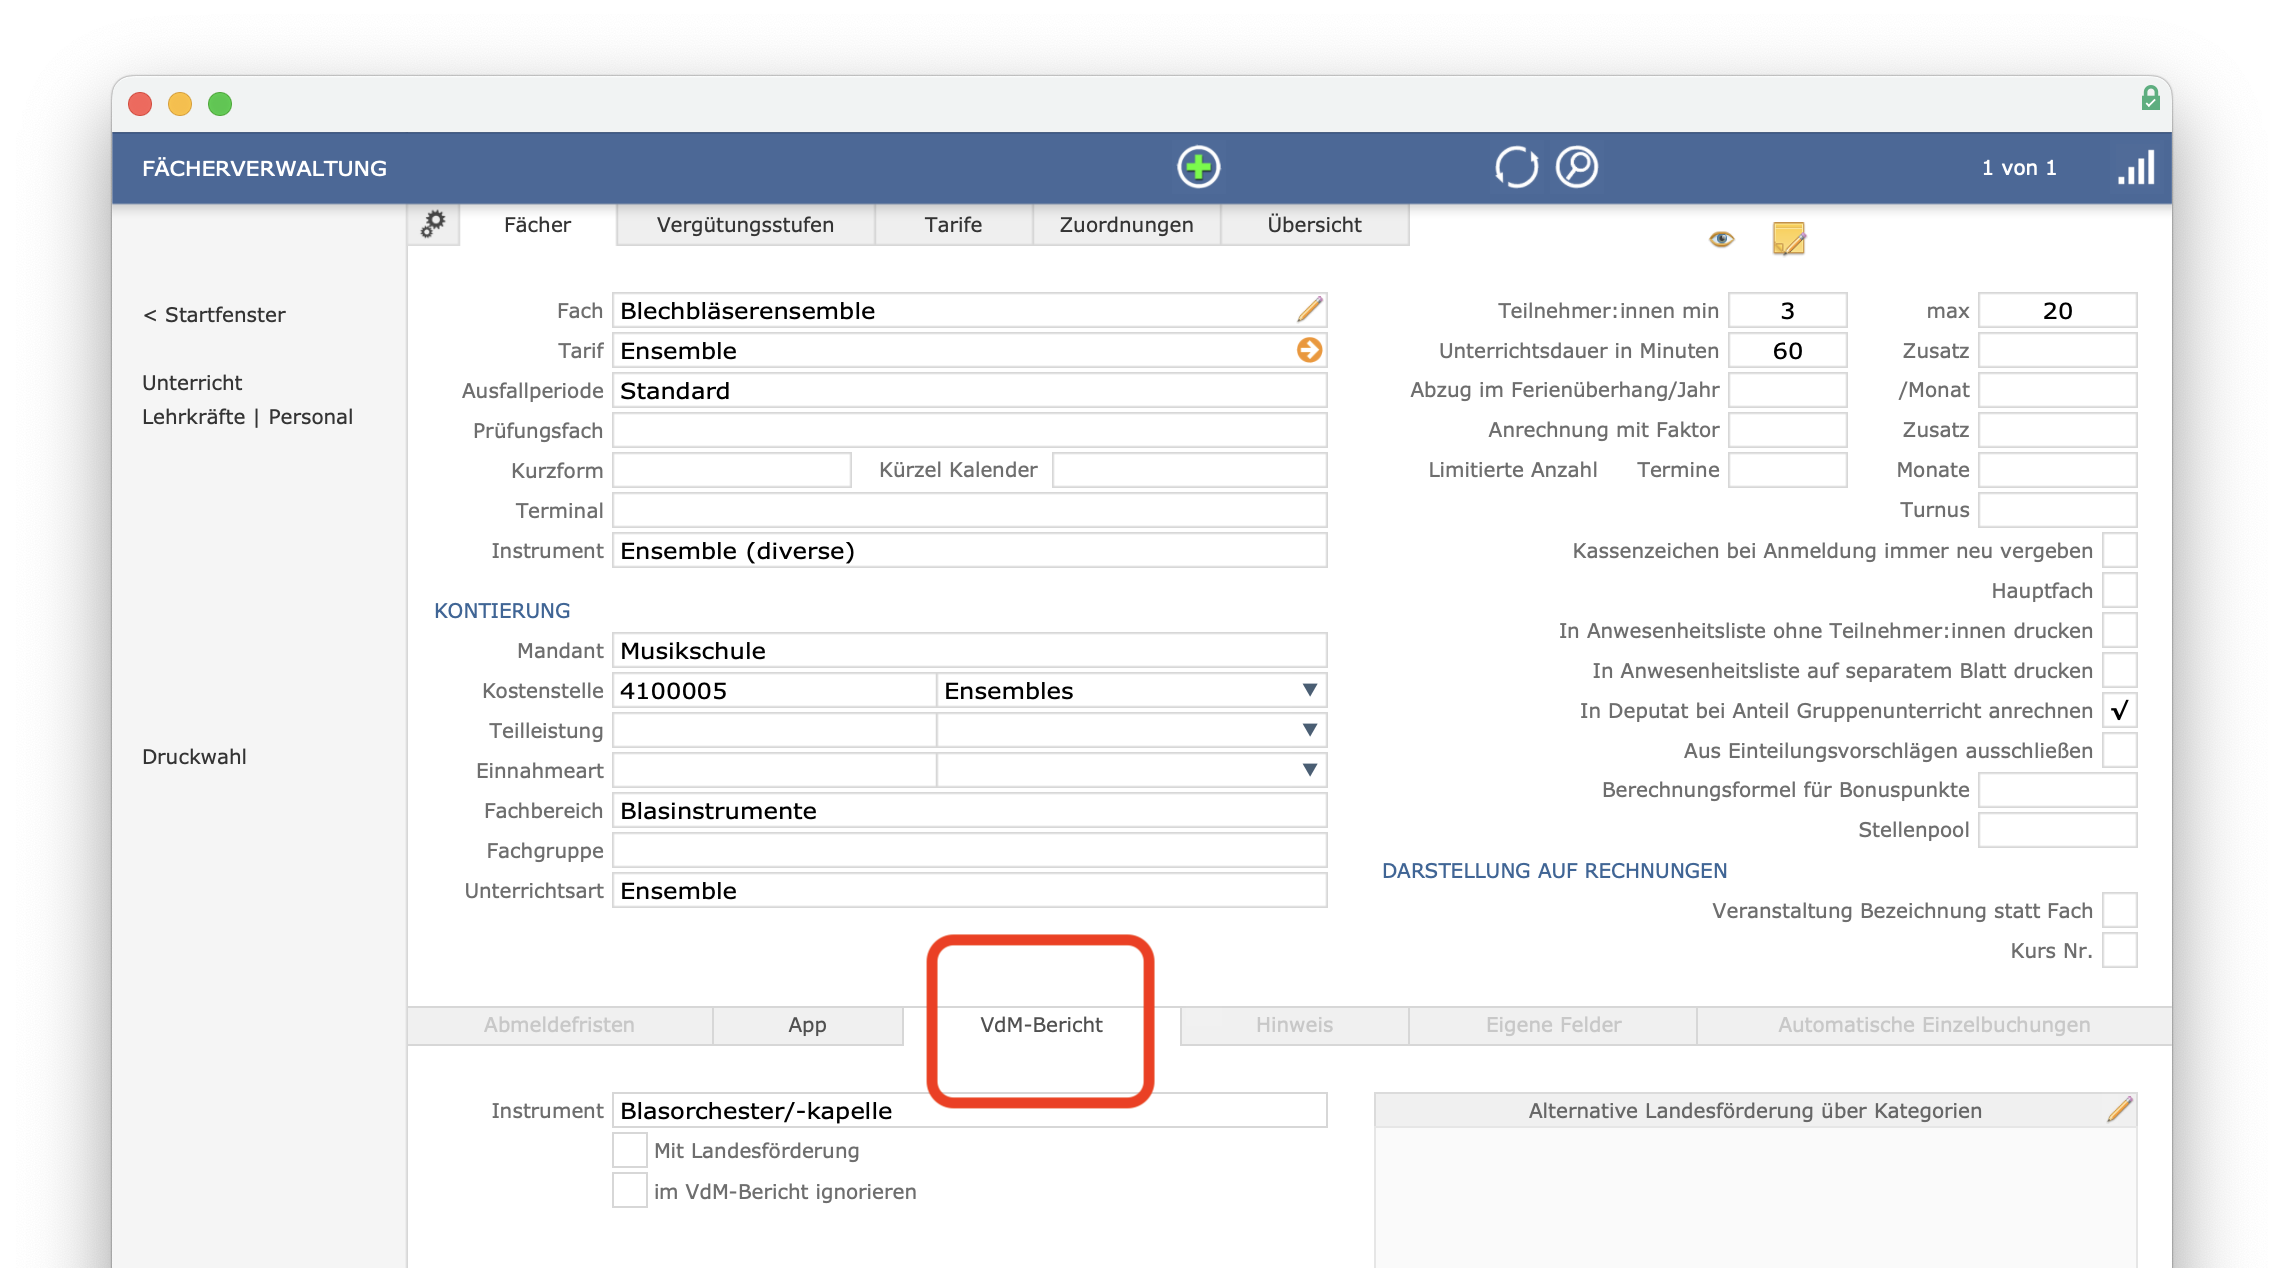Click the Turnus input field

coord(2057,510)
